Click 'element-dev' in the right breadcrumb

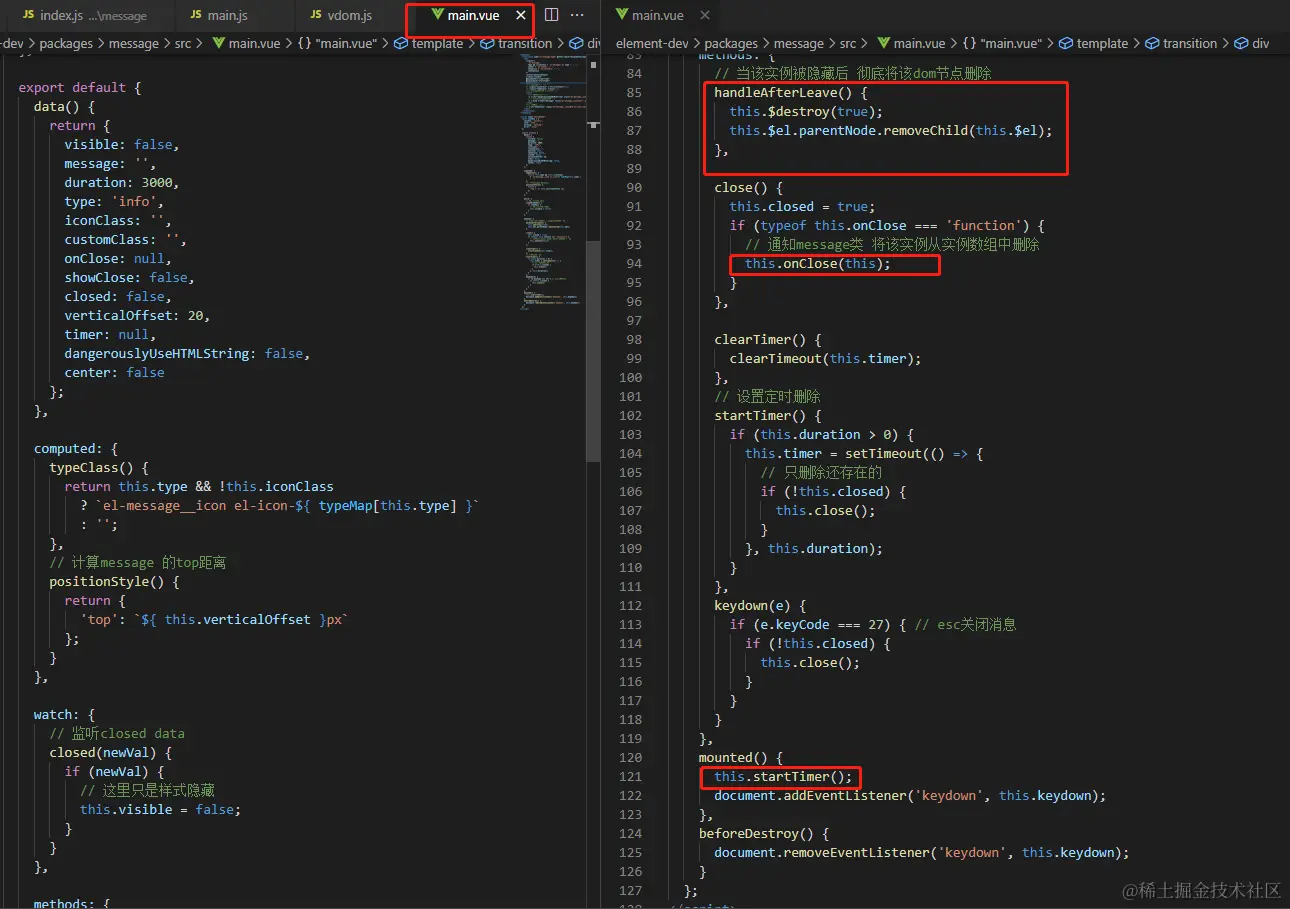pyautogui.click(x=651, y=44)
